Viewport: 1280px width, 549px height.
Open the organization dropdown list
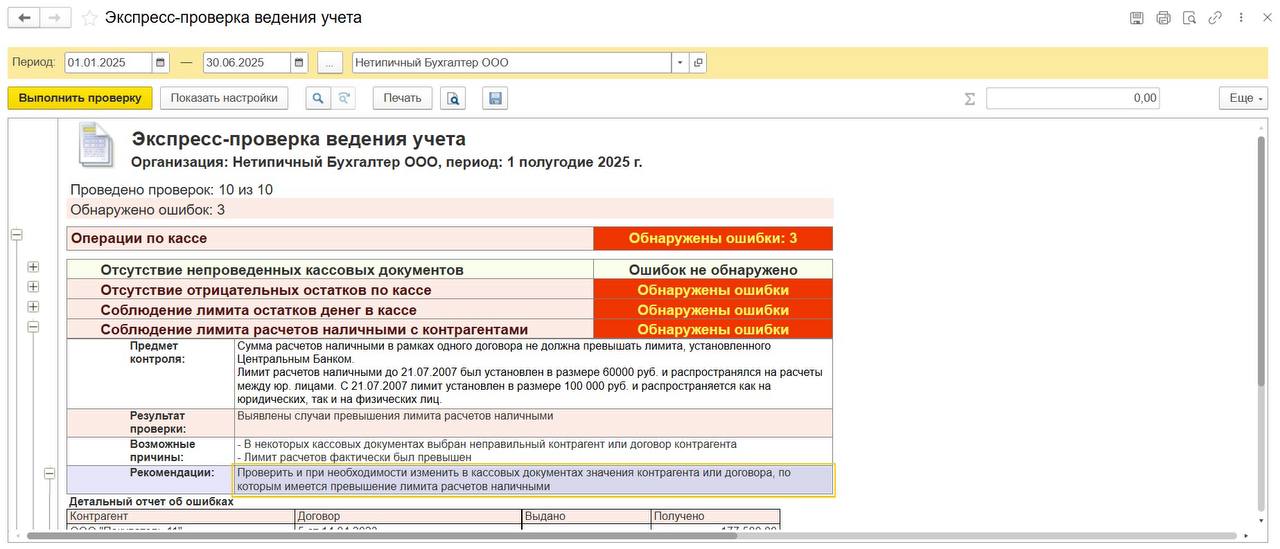(x=680, y=62)
